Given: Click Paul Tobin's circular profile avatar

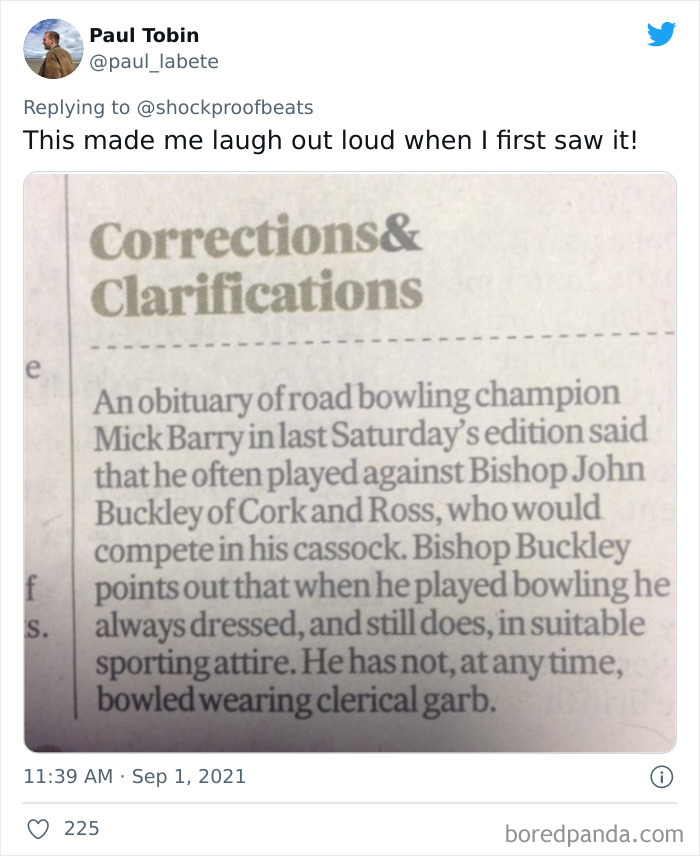Looking at the screenshot, I should click(52, 48).
